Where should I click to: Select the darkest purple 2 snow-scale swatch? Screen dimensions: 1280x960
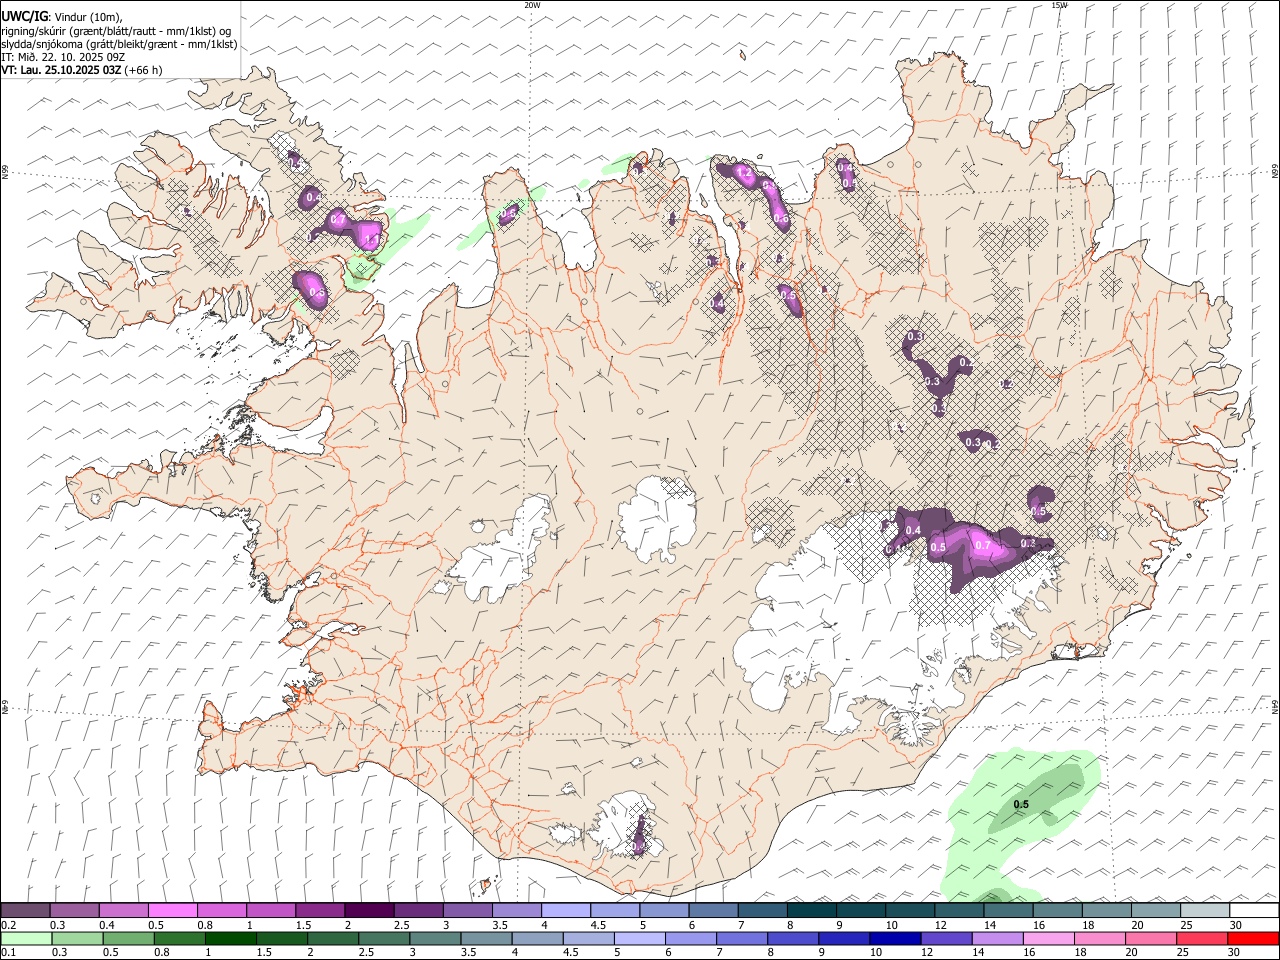369,910
